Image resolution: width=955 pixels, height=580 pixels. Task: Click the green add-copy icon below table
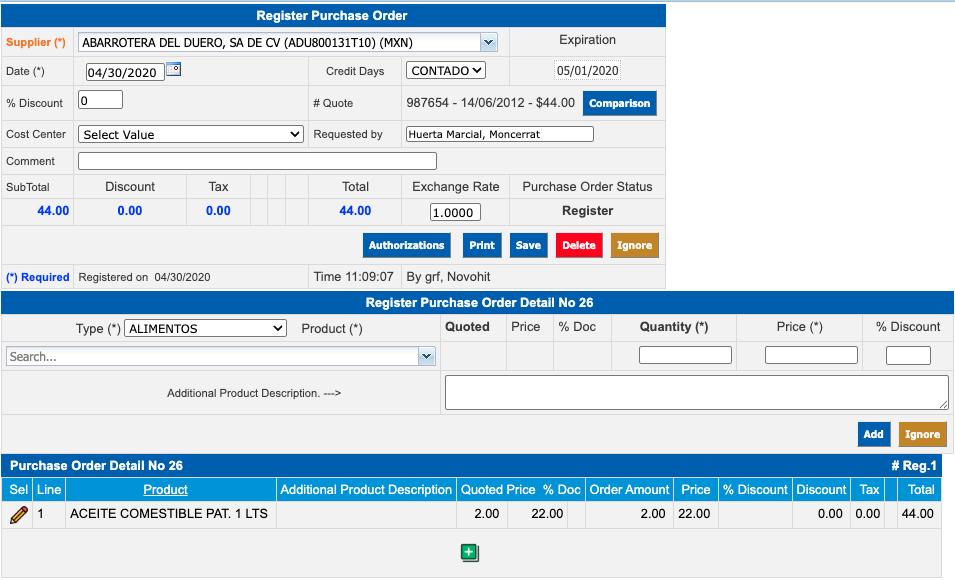470,553
